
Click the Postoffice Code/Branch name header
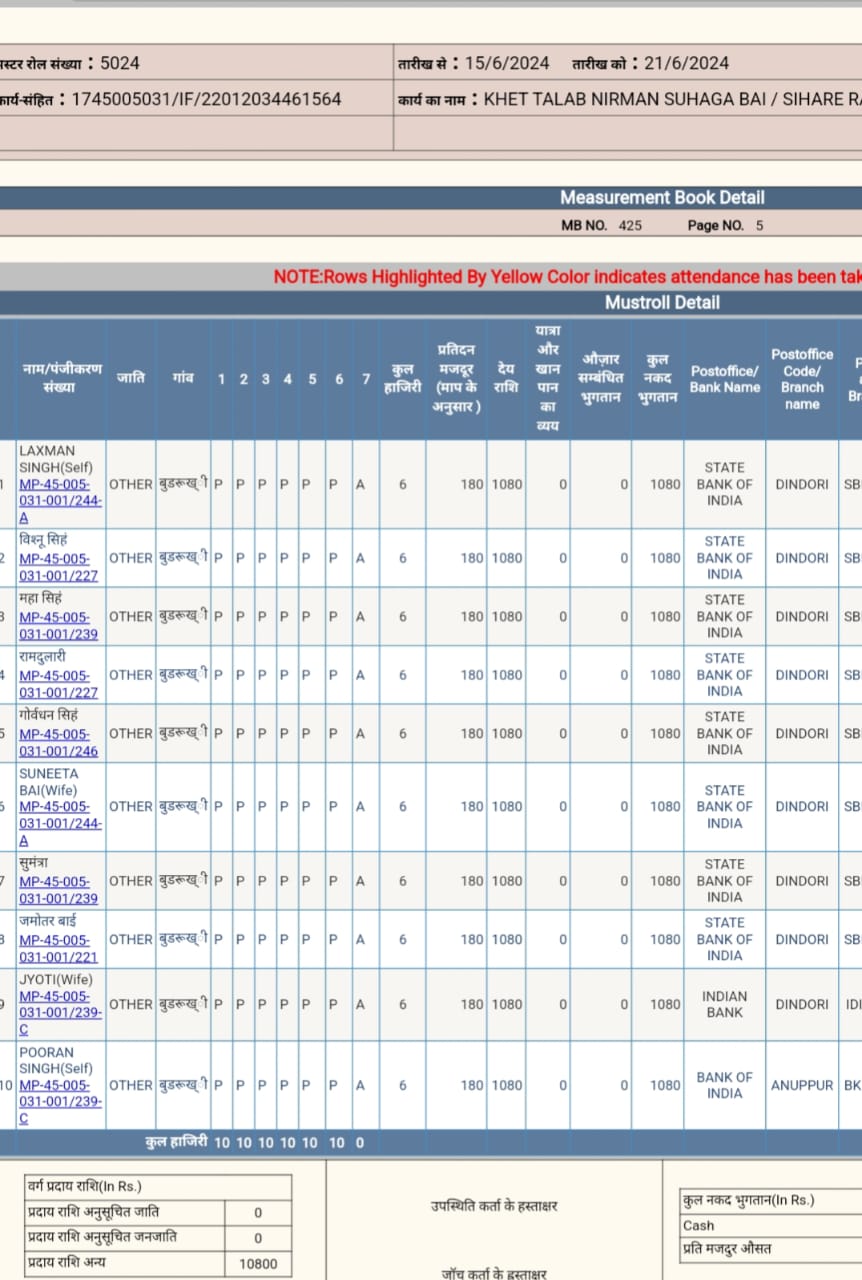pyautogui.click(x=802, y=378)
